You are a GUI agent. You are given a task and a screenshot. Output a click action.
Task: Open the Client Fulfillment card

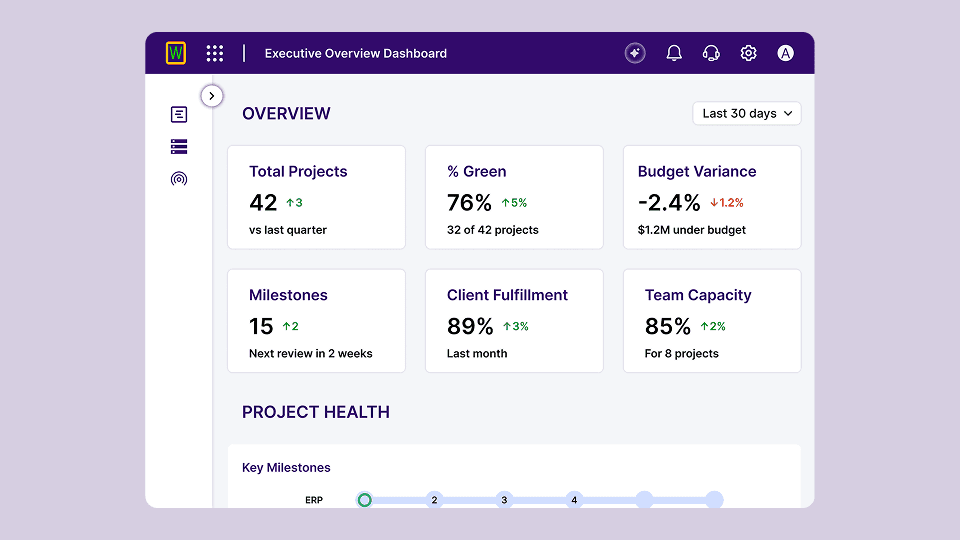click(x=514, y=321)
